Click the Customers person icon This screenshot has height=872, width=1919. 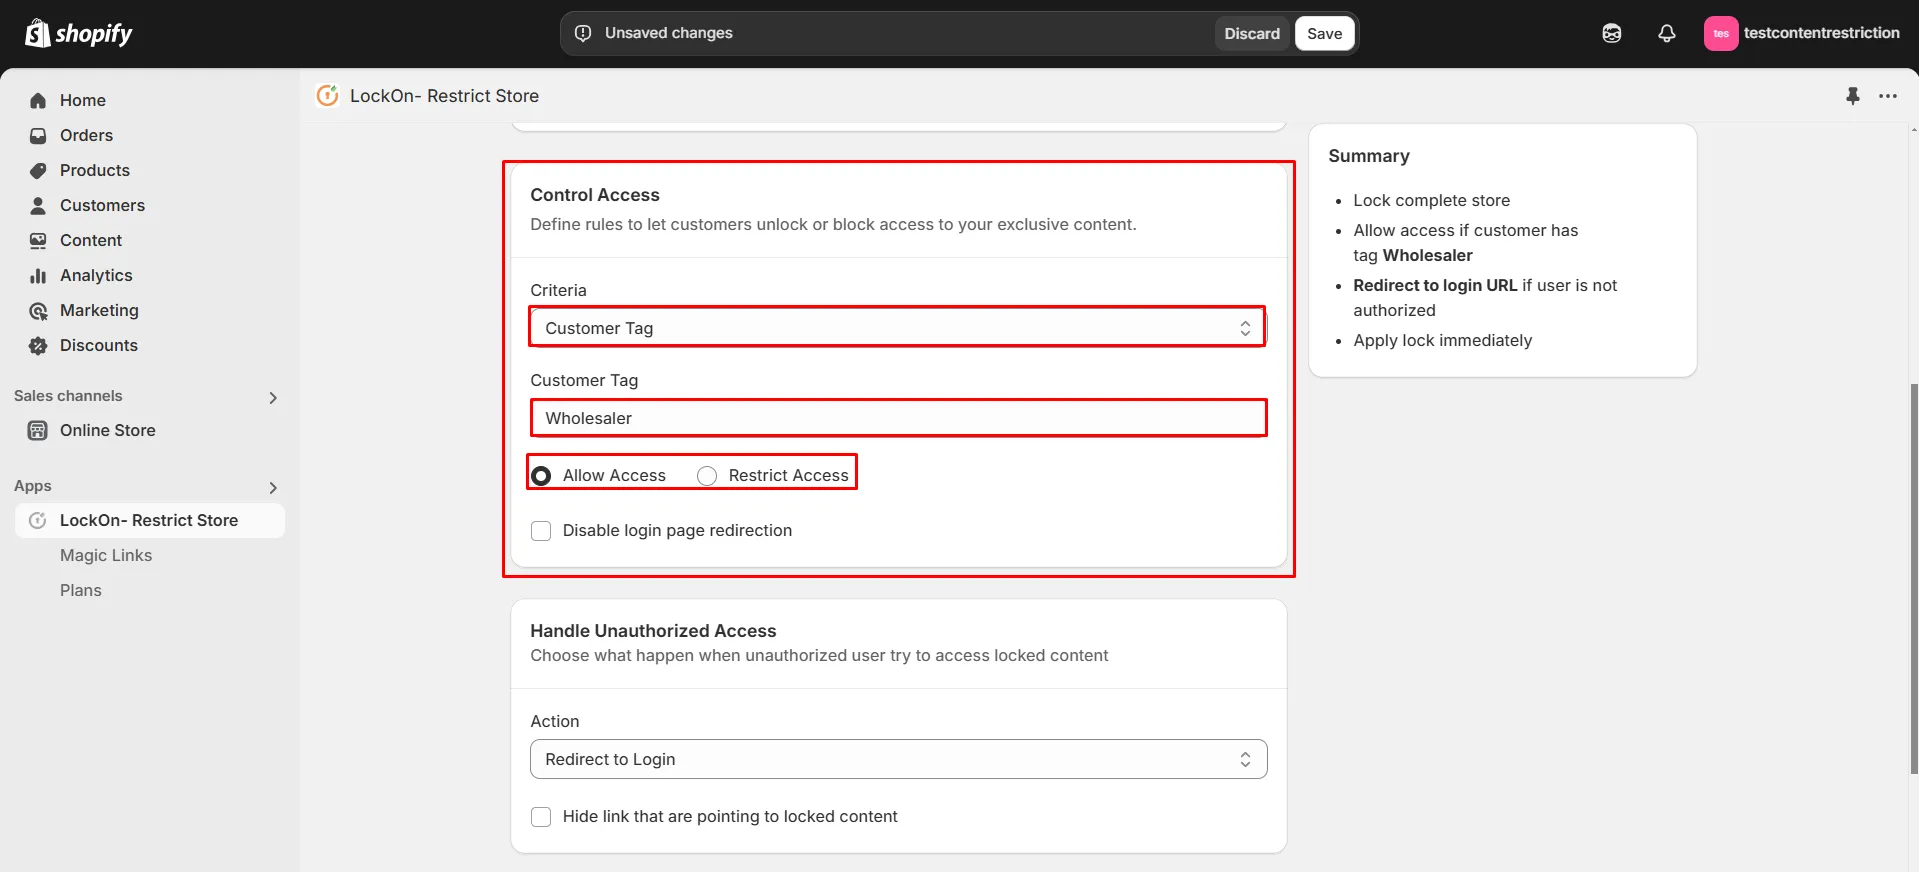(38, 205)
